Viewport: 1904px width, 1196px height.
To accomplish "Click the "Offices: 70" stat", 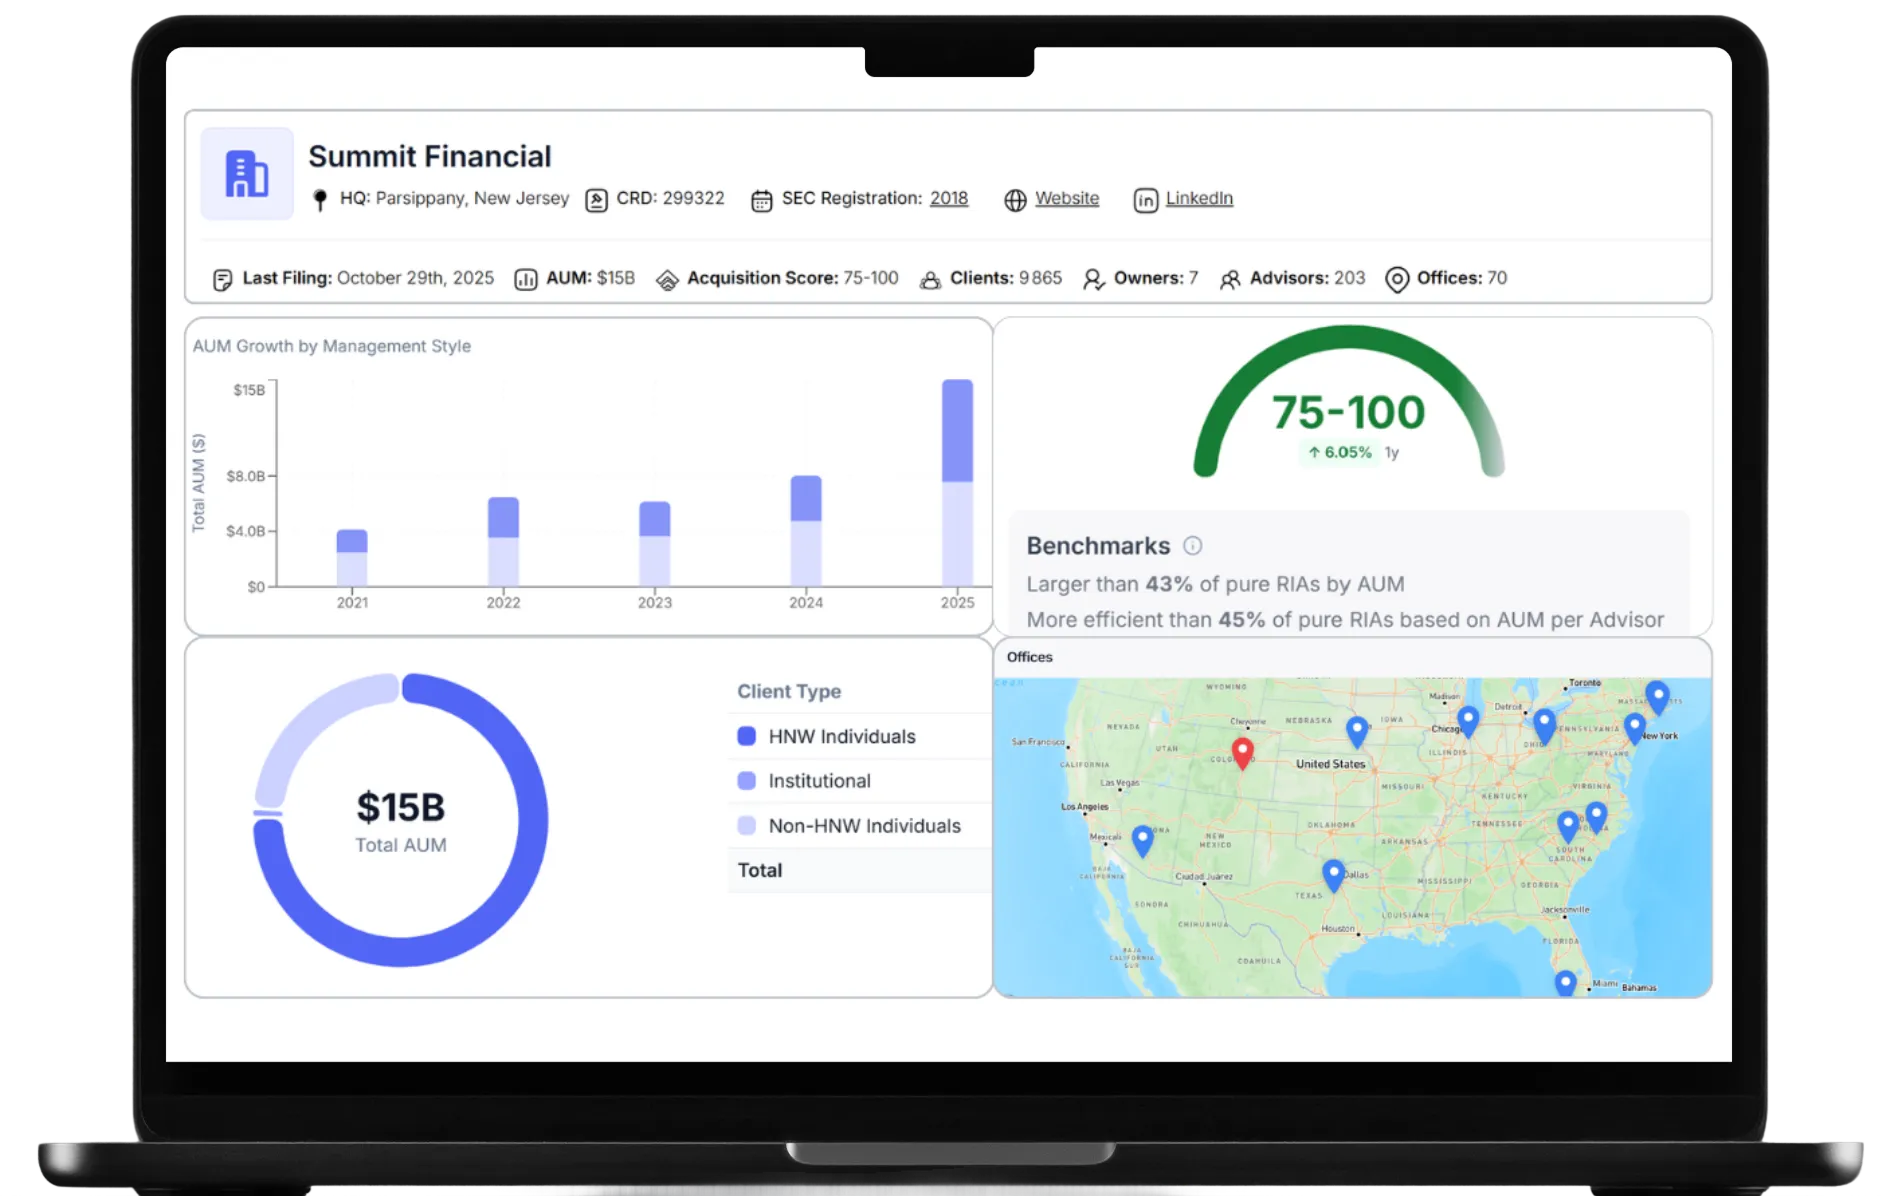I will 1462,278.
